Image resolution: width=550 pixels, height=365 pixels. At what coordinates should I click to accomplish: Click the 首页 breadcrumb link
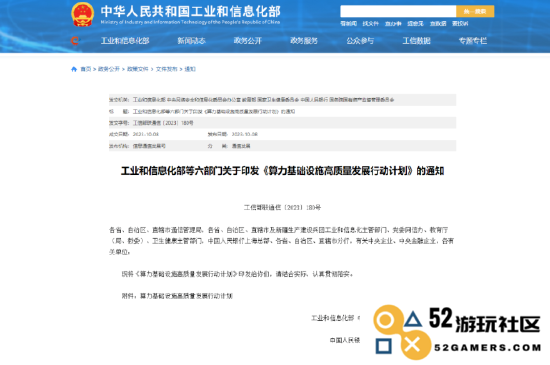pyautogui.click(x=86, y=69)
